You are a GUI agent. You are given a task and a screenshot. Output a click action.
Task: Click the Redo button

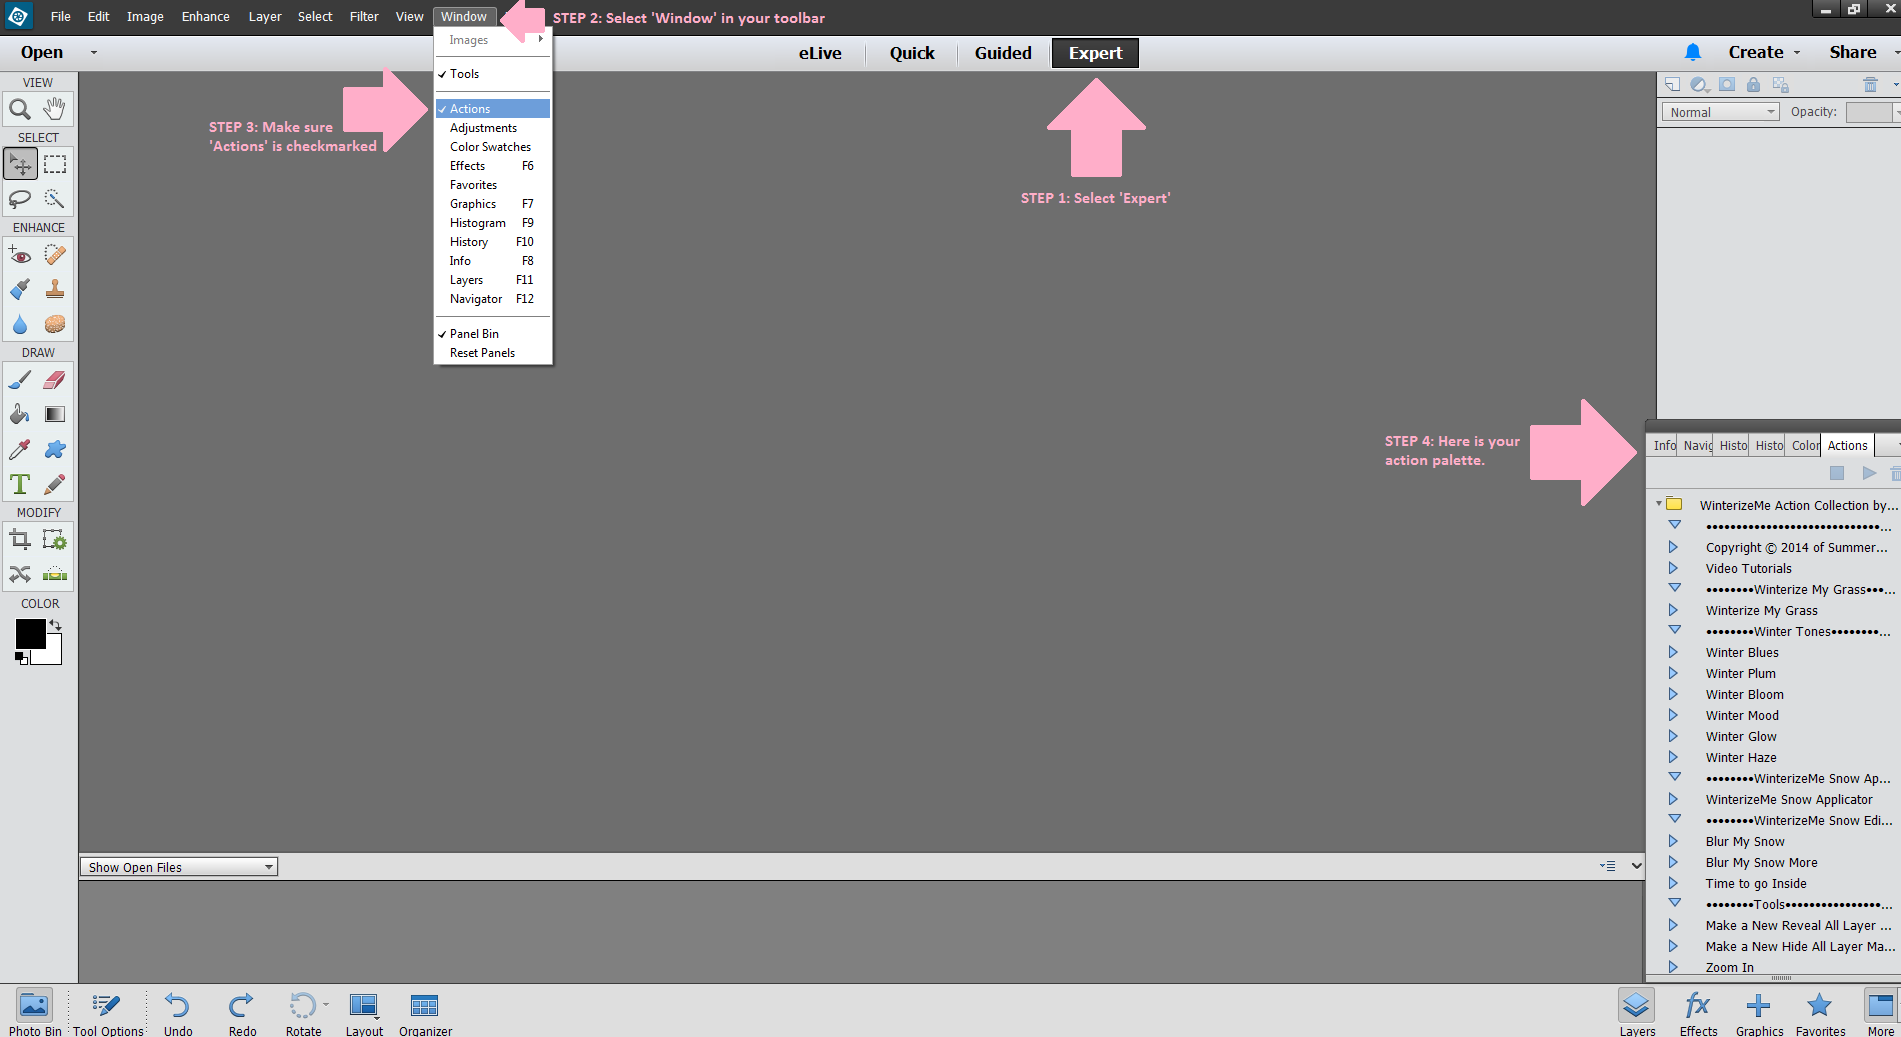click(x=242, y=1013)
